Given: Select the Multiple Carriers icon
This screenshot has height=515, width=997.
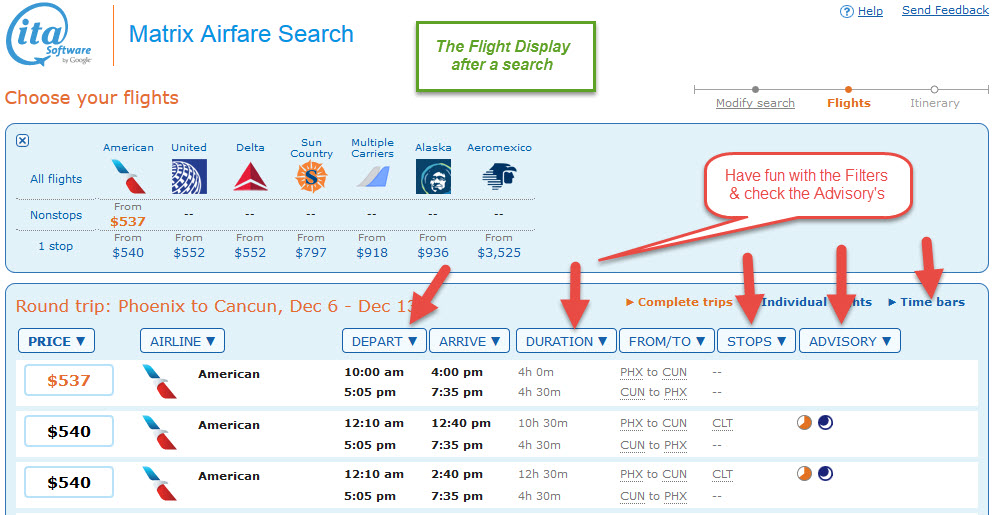Looking at the screenshot, I should pyautogui.click(x=372, y=178).
